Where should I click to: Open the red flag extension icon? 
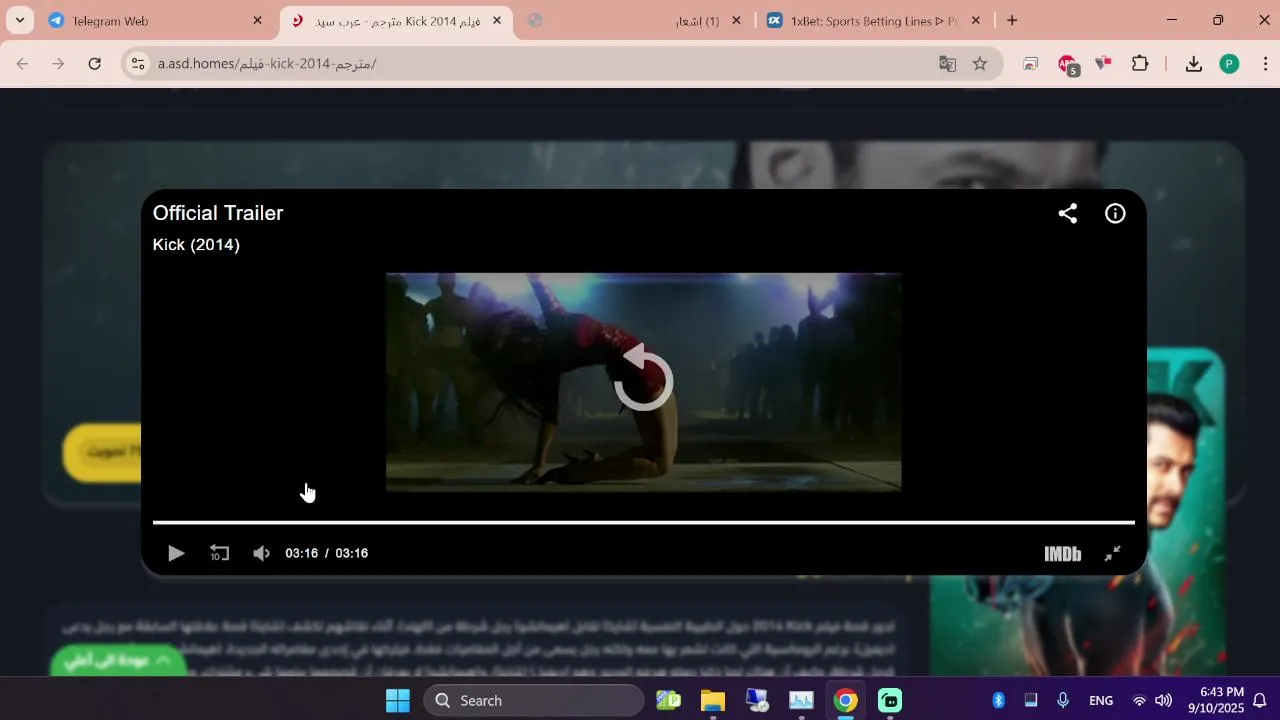[x=1104, y=64]
